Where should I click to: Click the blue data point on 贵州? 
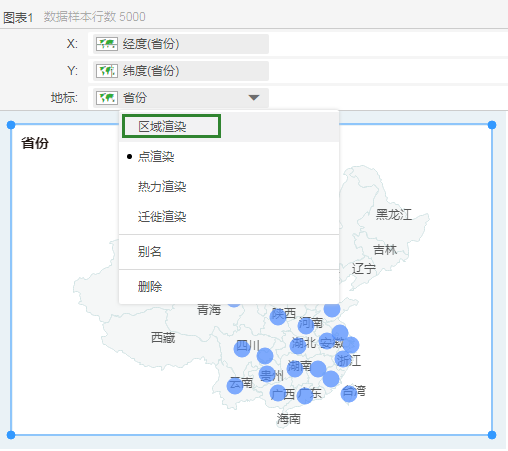pyautogui.click(x=267, y=374)
